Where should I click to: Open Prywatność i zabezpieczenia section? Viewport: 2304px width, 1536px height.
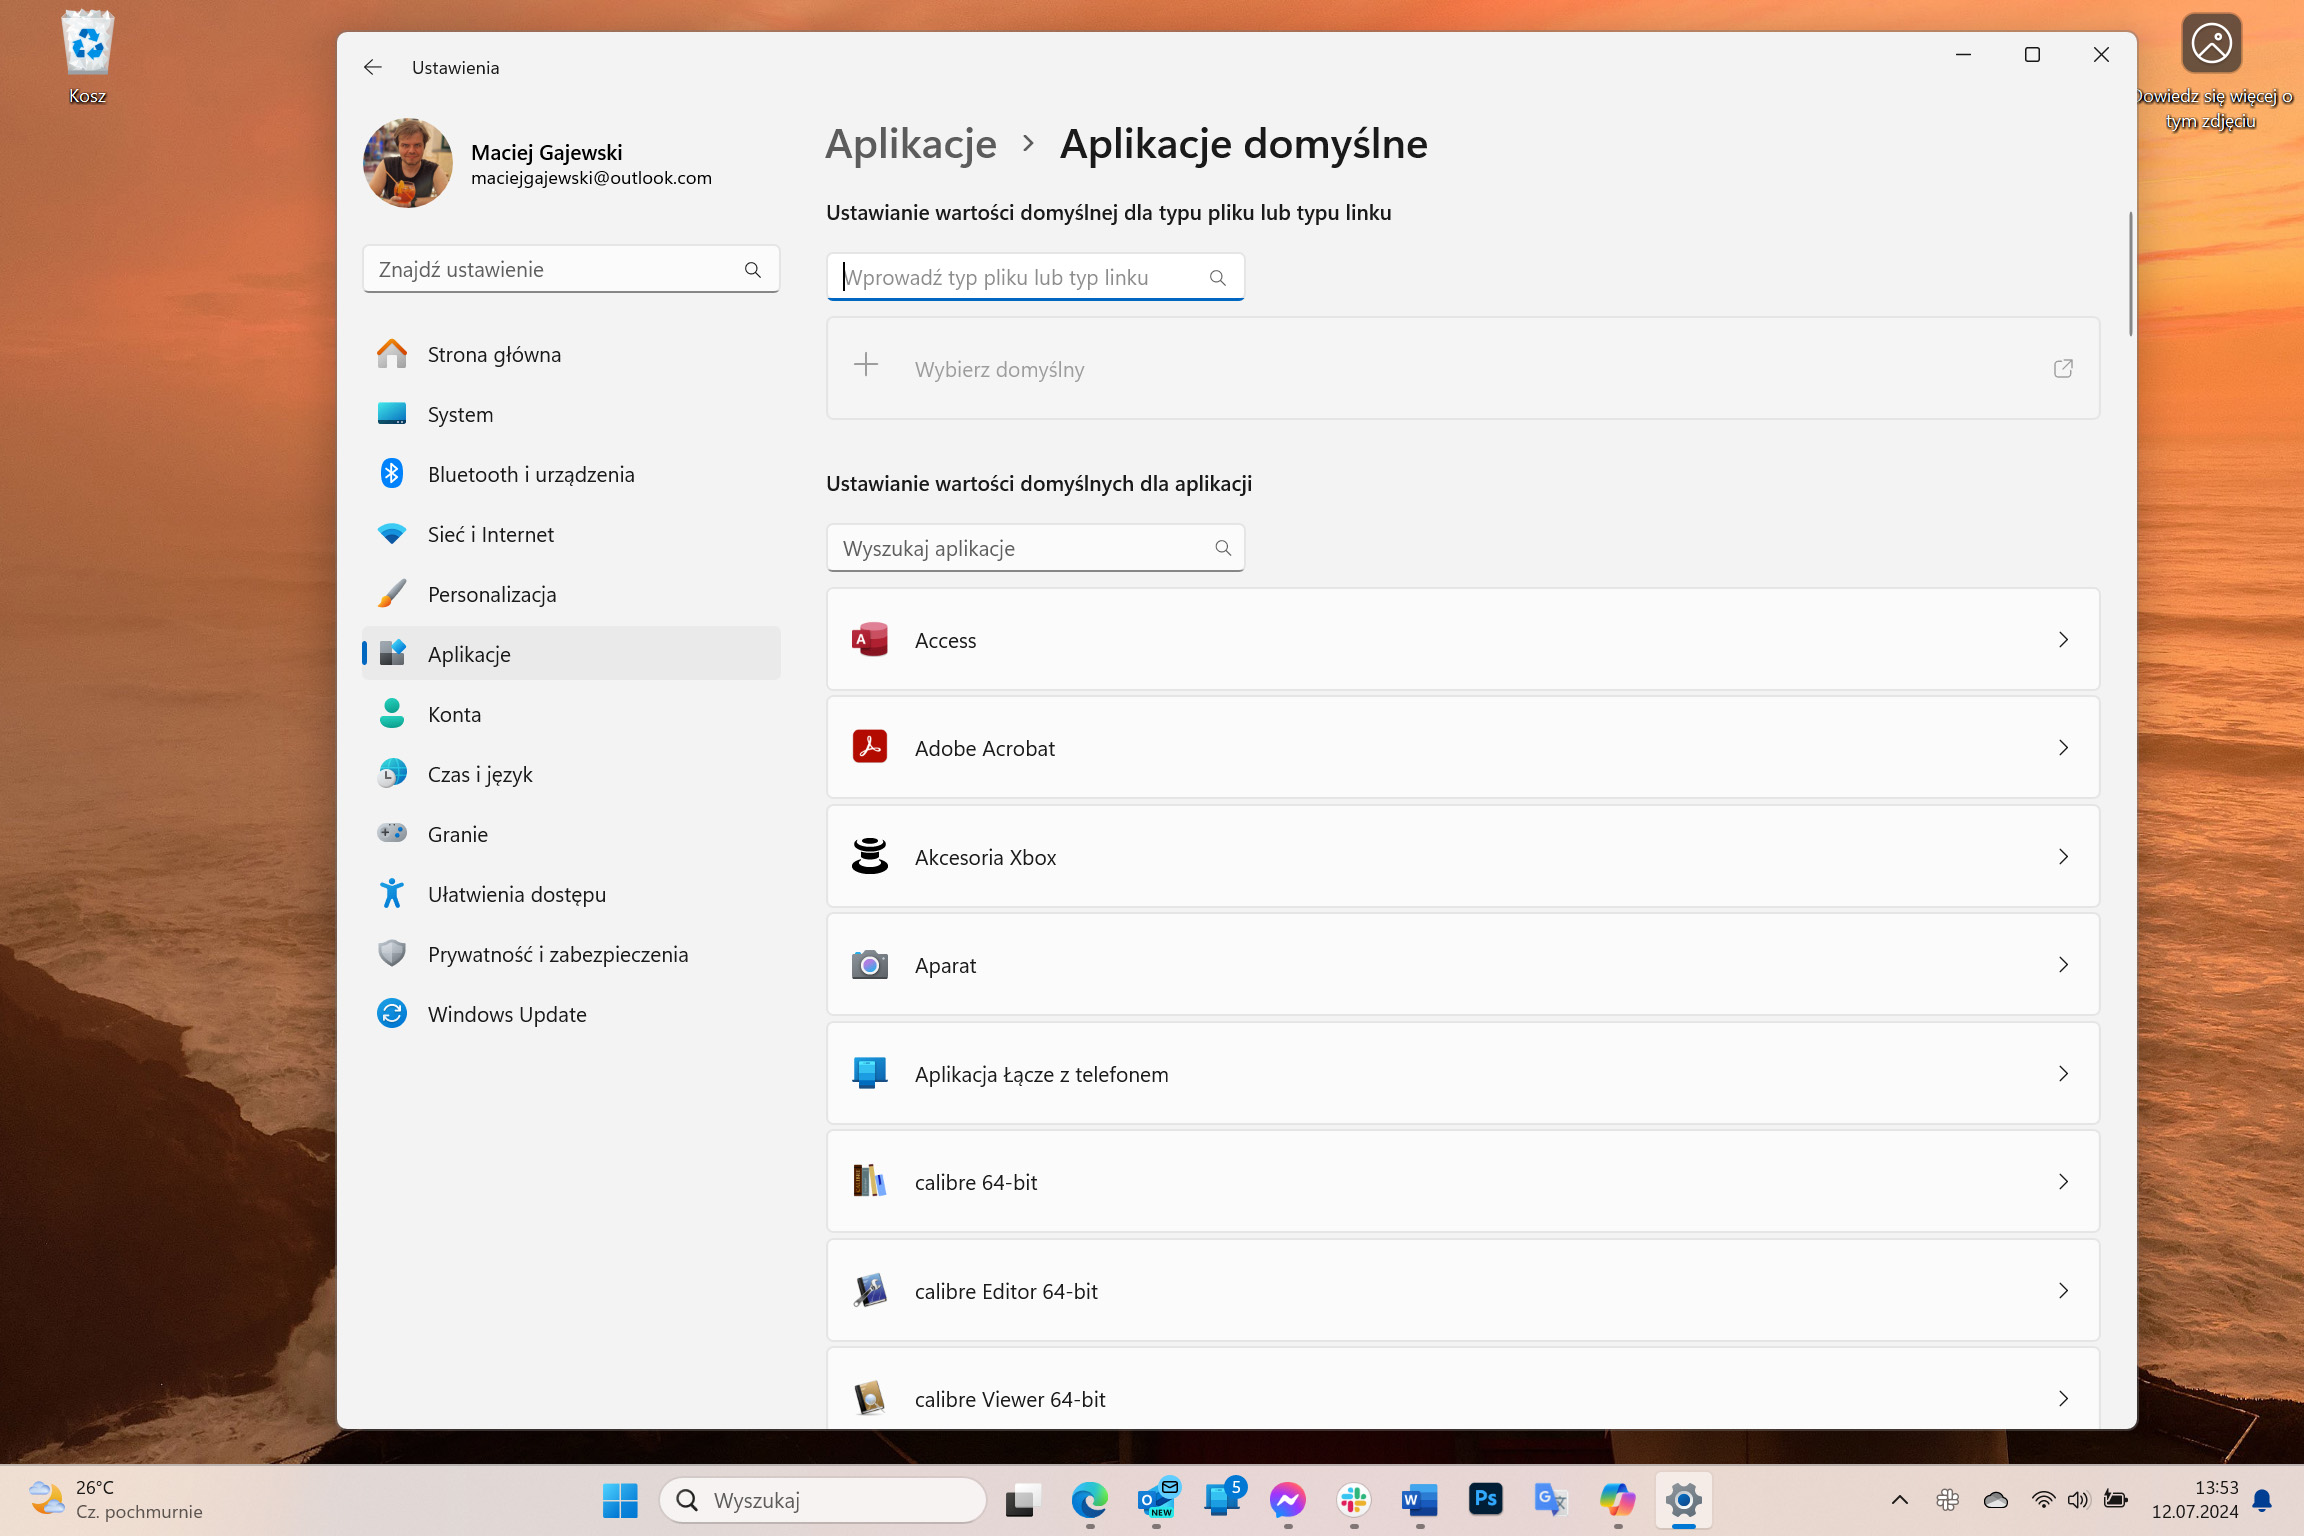[x=571, y=954]
